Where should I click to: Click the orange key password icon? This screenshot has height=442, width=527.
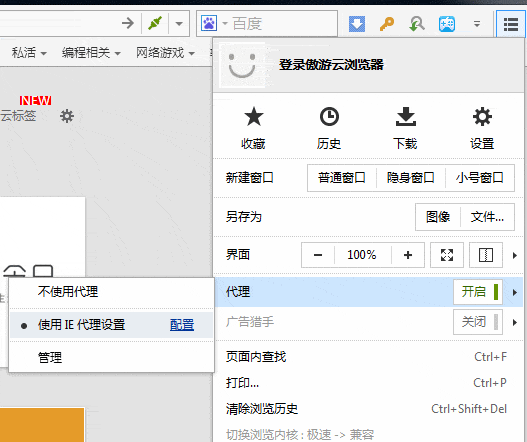tap(387, 24)
